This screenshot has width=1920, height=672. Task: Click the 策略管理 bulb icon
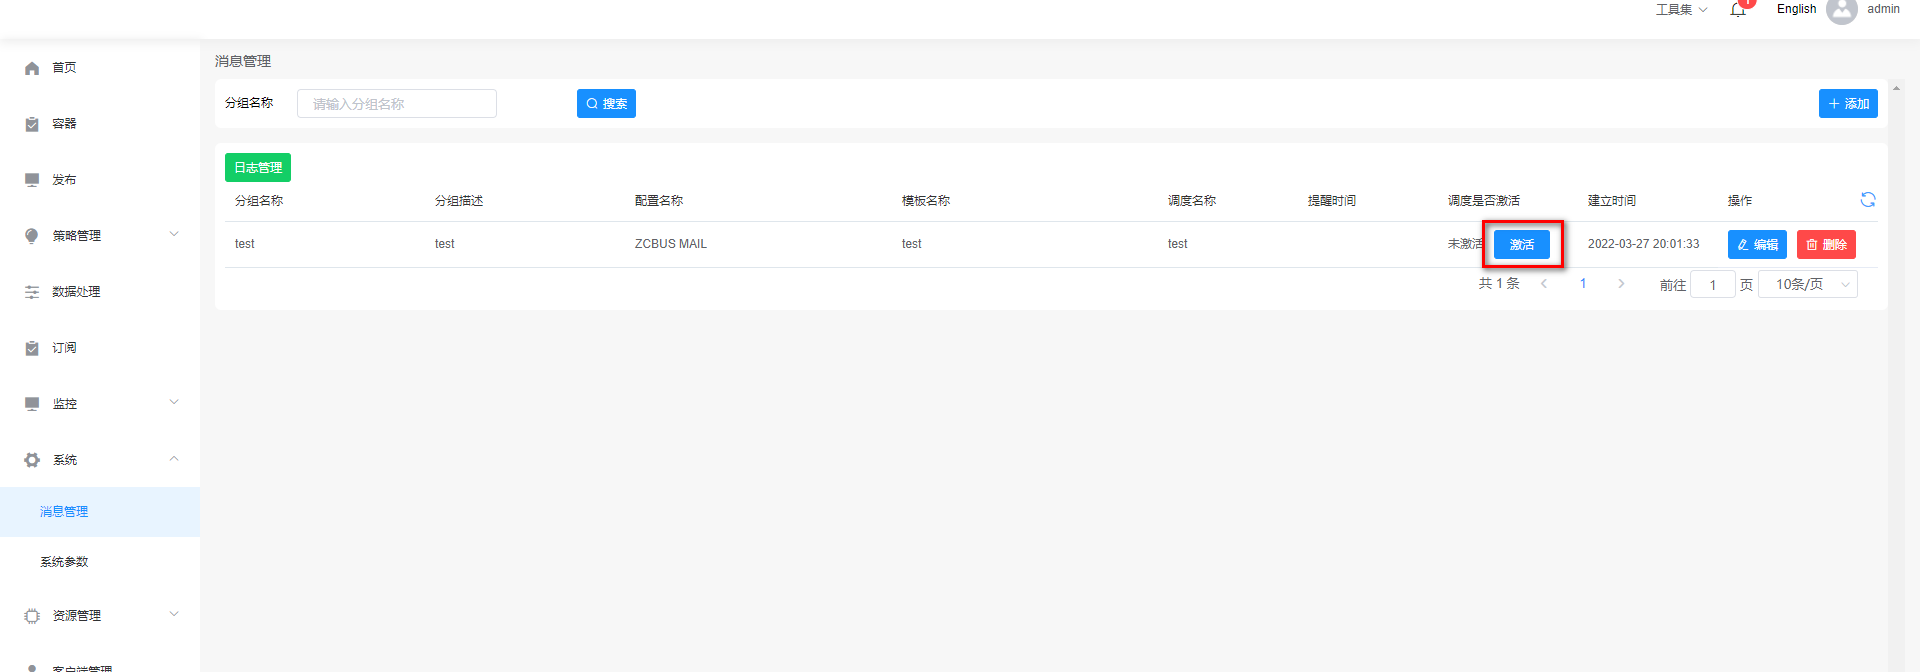(32, 236)
